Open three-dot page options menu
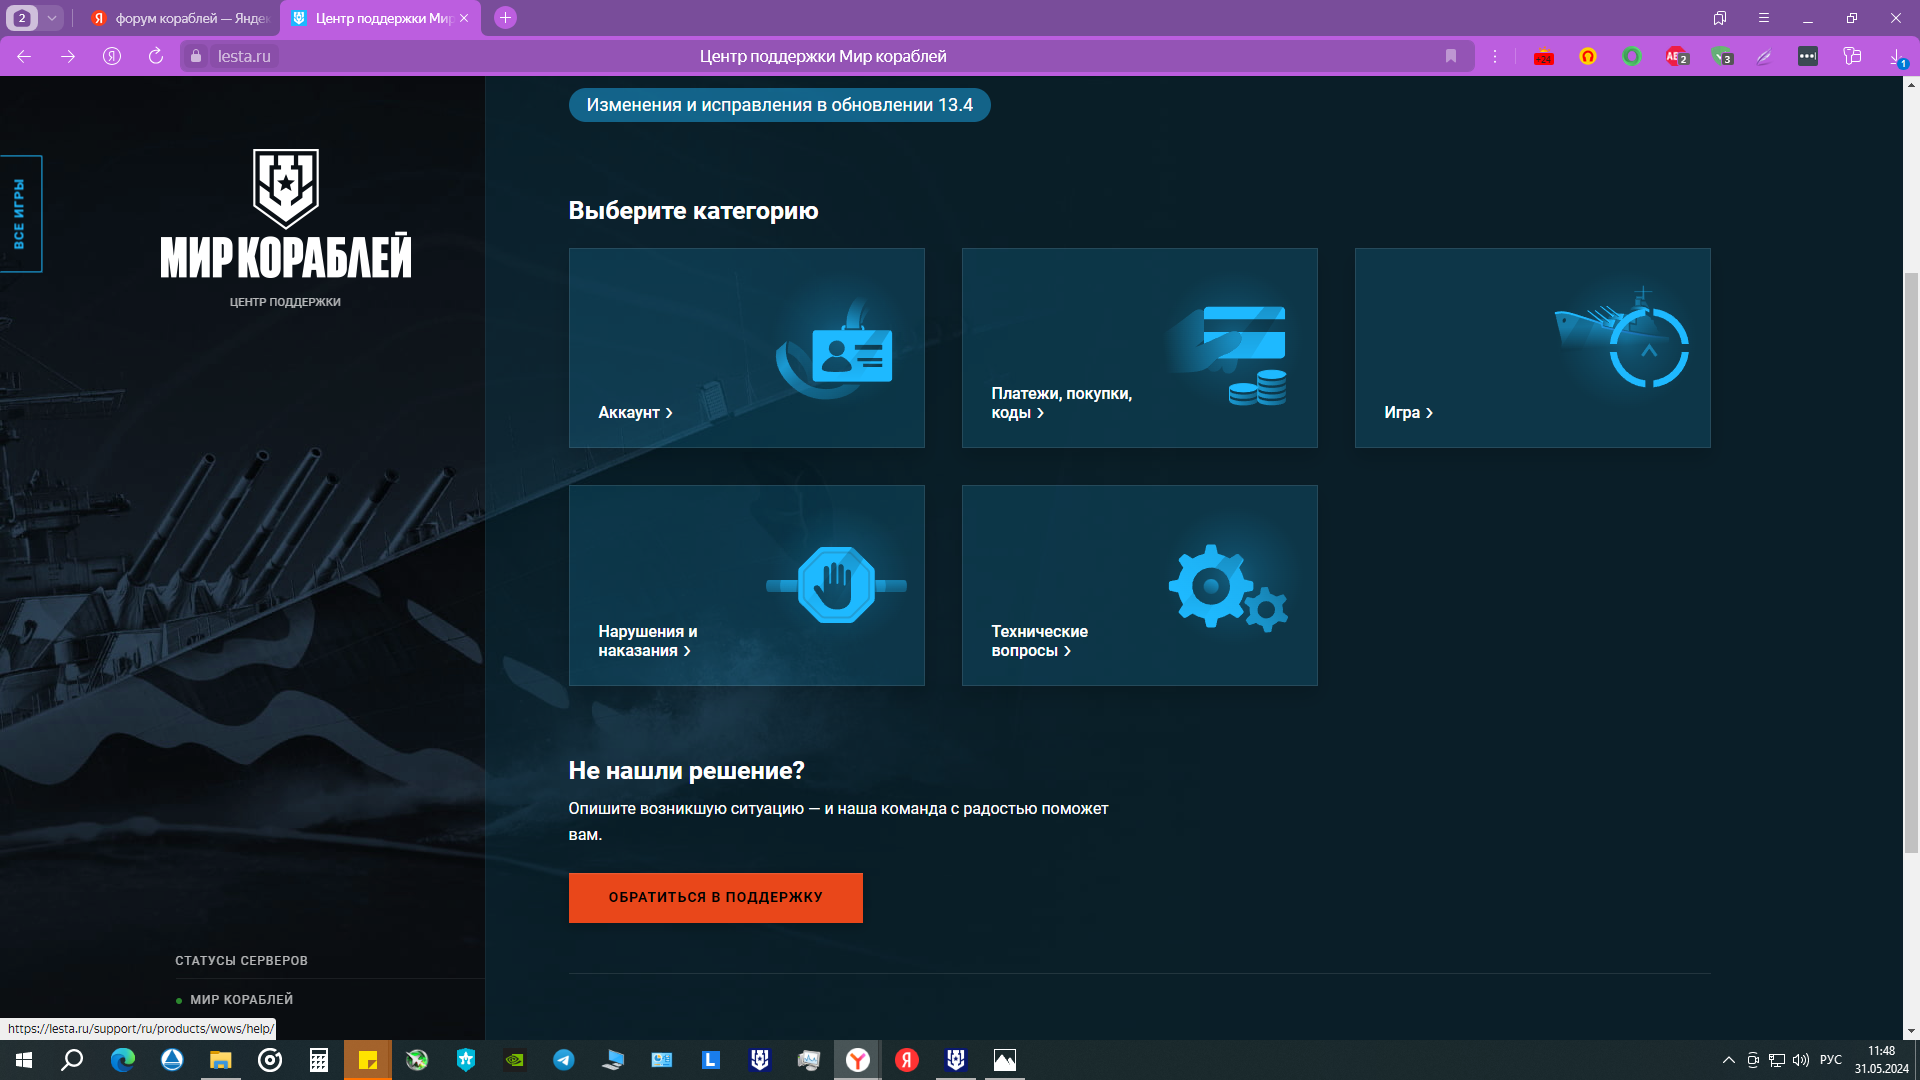 coord(1495,56)
